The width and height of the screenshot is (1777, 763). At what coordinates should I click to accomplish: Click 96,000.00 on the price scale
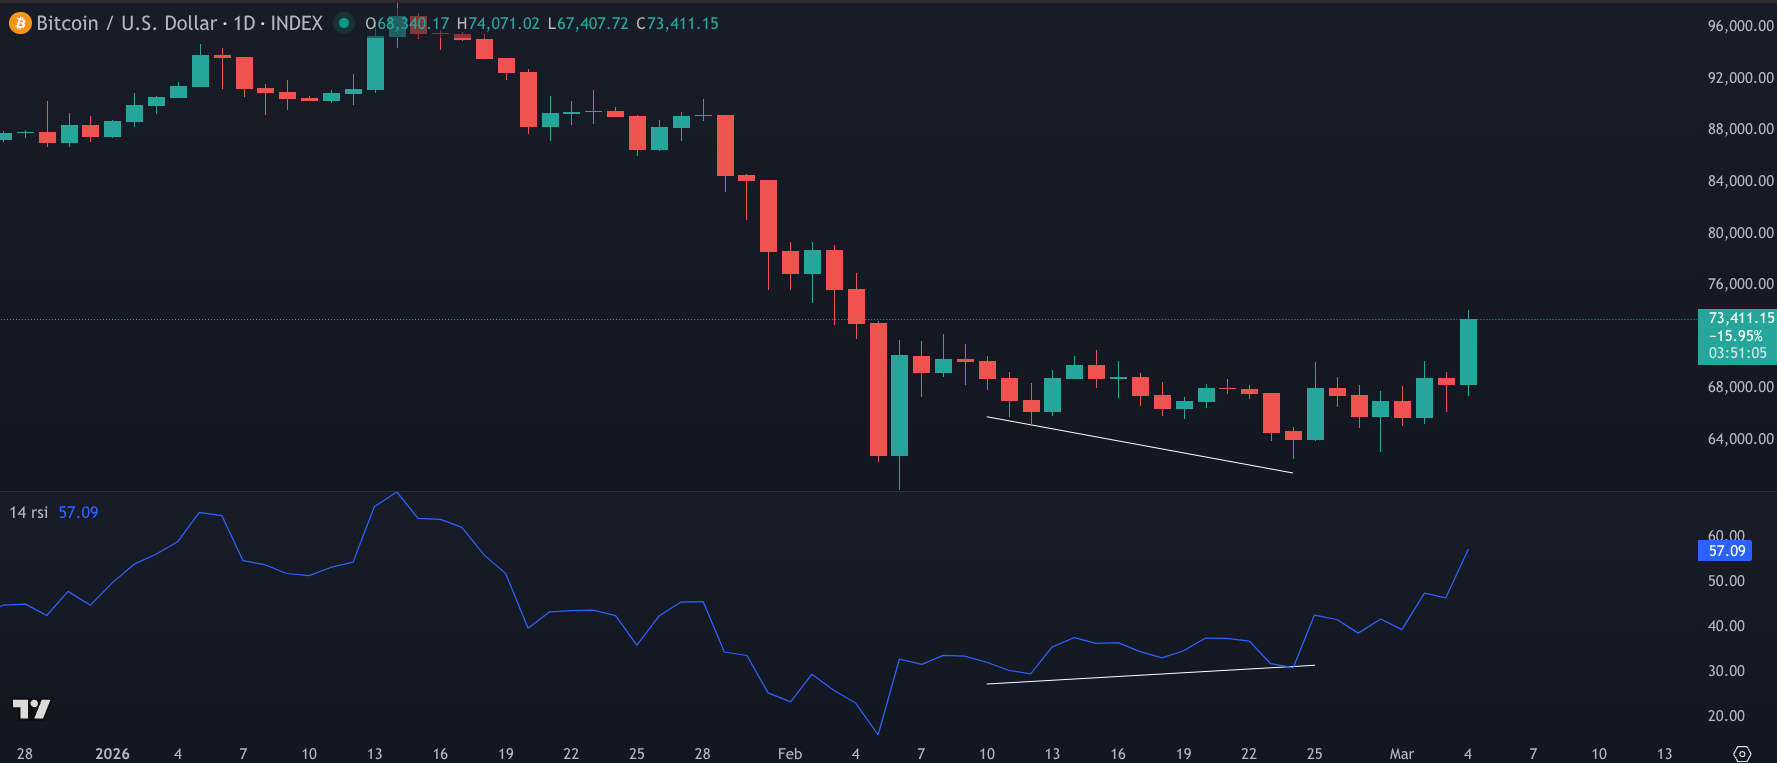click(1740, 26)
